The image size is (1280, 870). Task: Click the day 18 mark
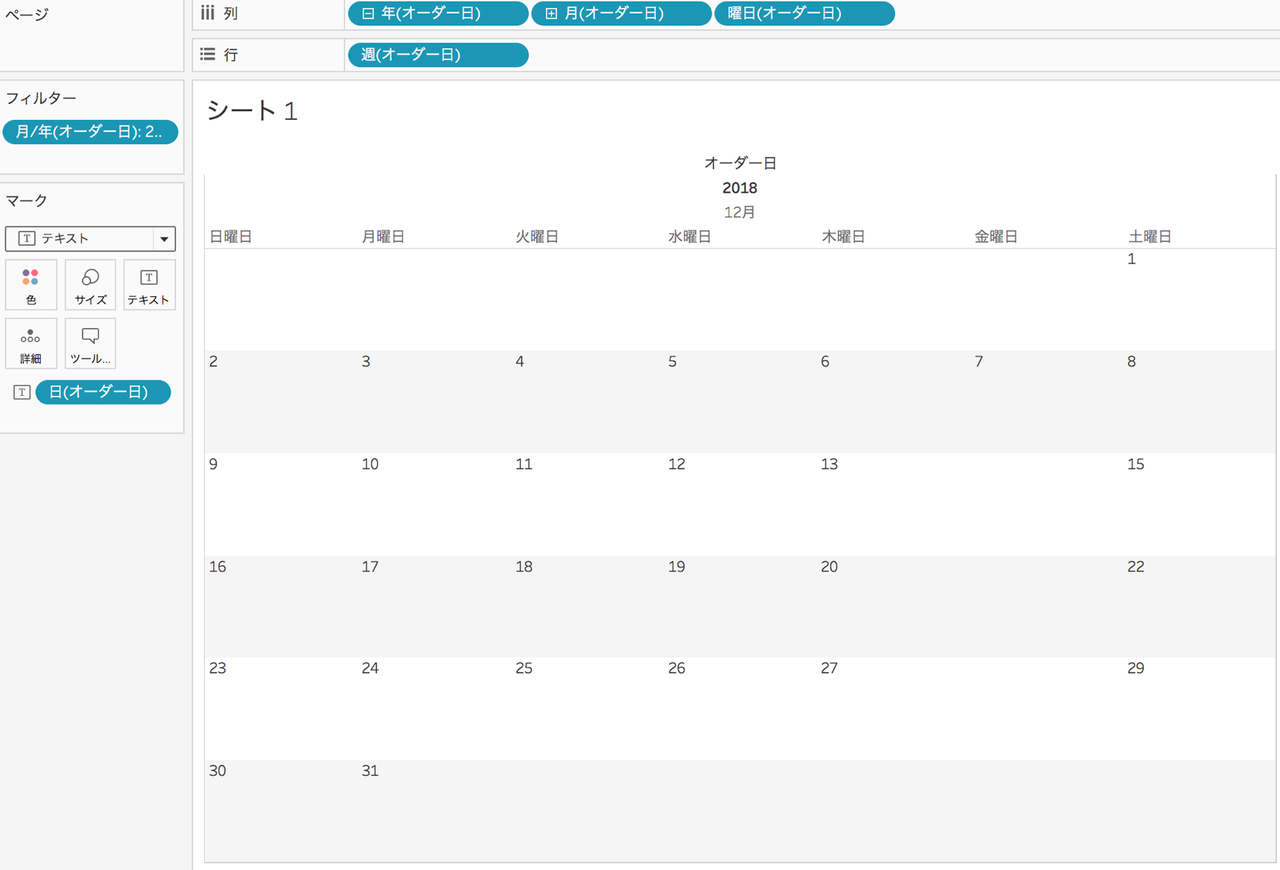[x=524, y=567]
